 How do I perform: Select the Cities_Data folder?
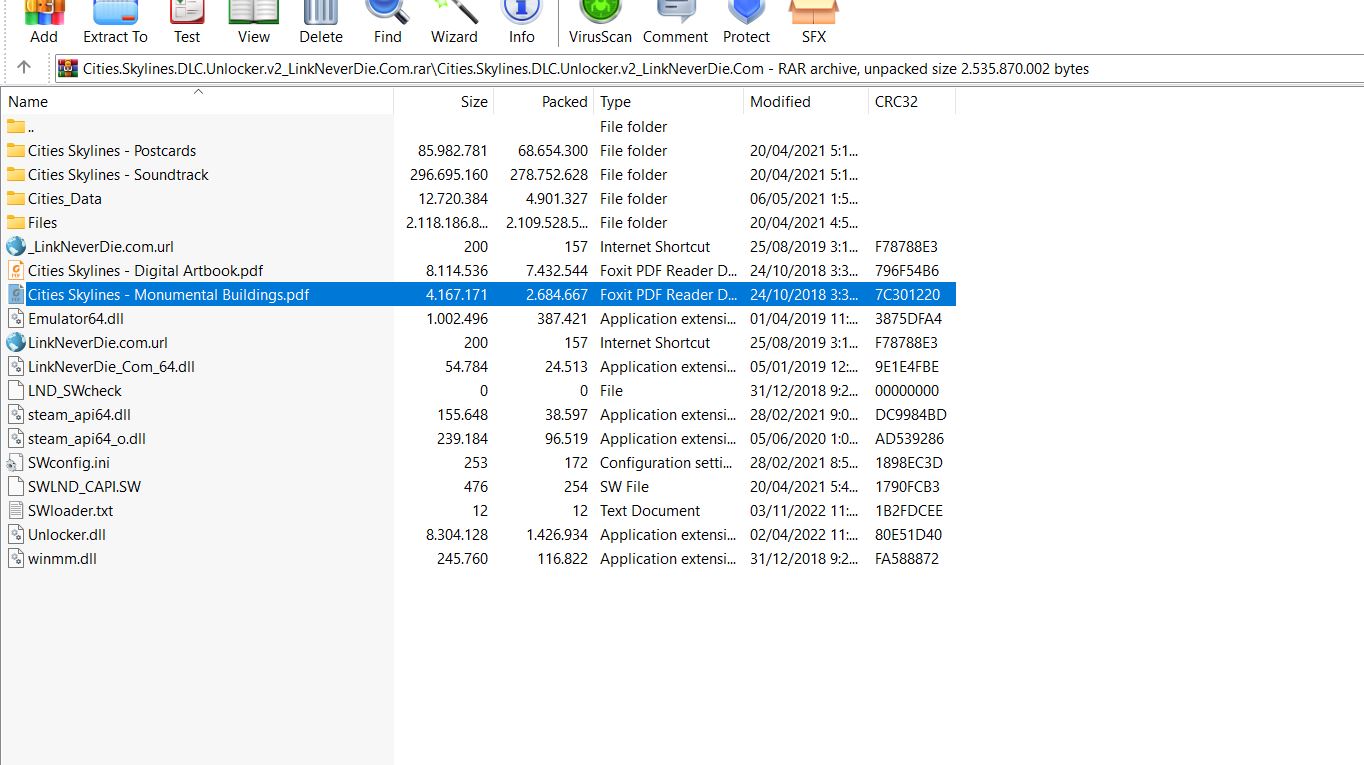click(65, 199)
